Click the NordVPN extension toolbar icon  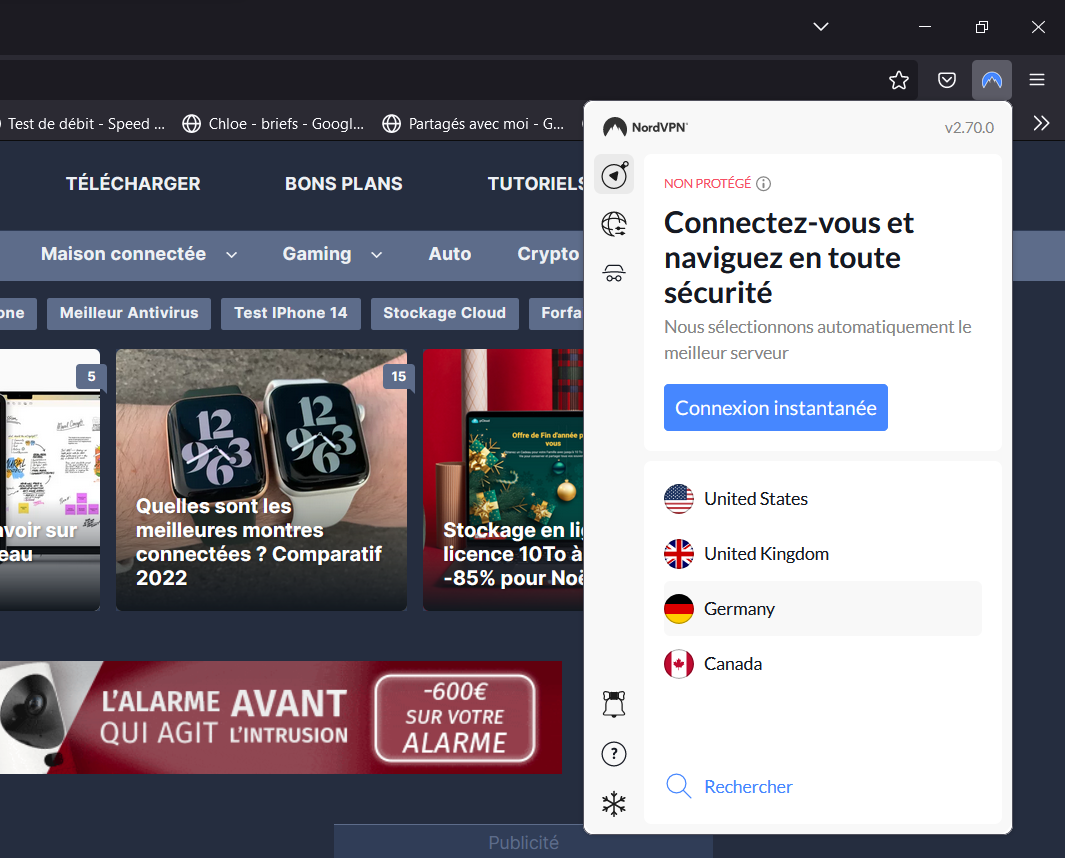992,80
